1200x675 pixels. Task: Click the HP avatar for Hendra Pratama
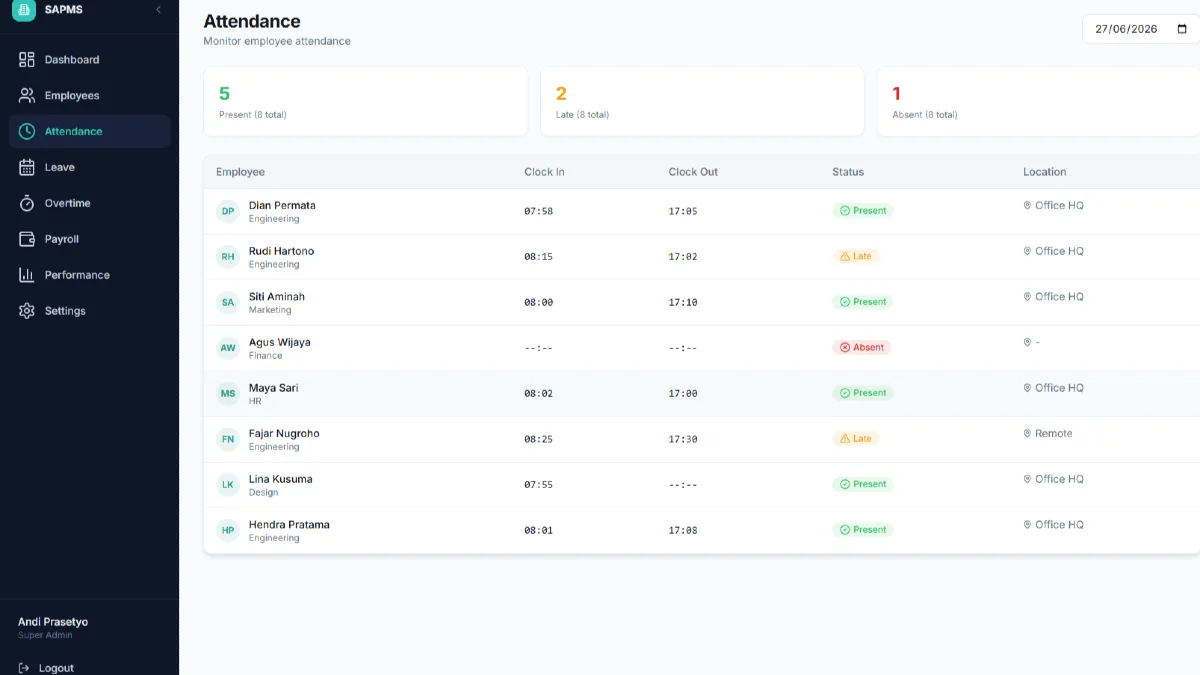tap(228, 530)
